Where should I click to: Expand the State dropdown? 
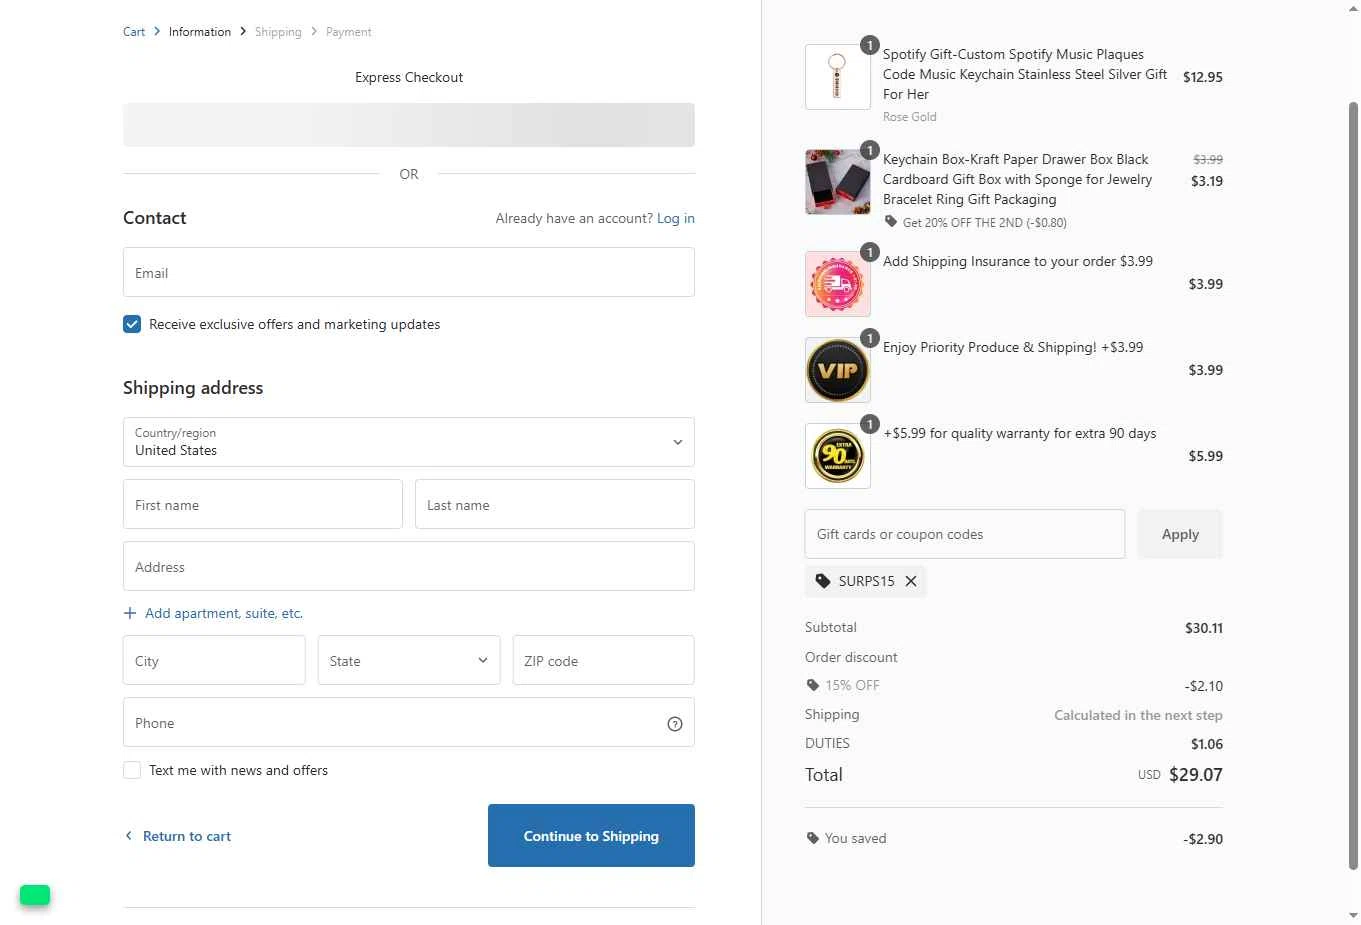[x=408, y=660]
